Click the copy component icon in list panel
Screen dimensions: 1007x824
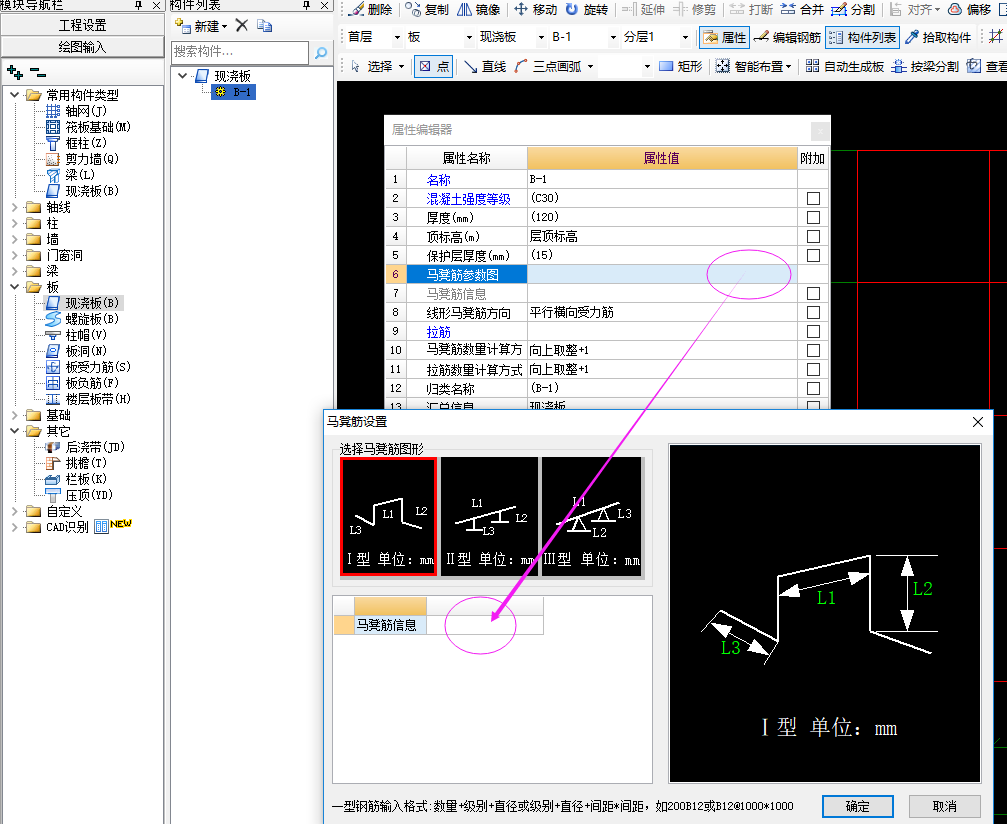(264, 26)
